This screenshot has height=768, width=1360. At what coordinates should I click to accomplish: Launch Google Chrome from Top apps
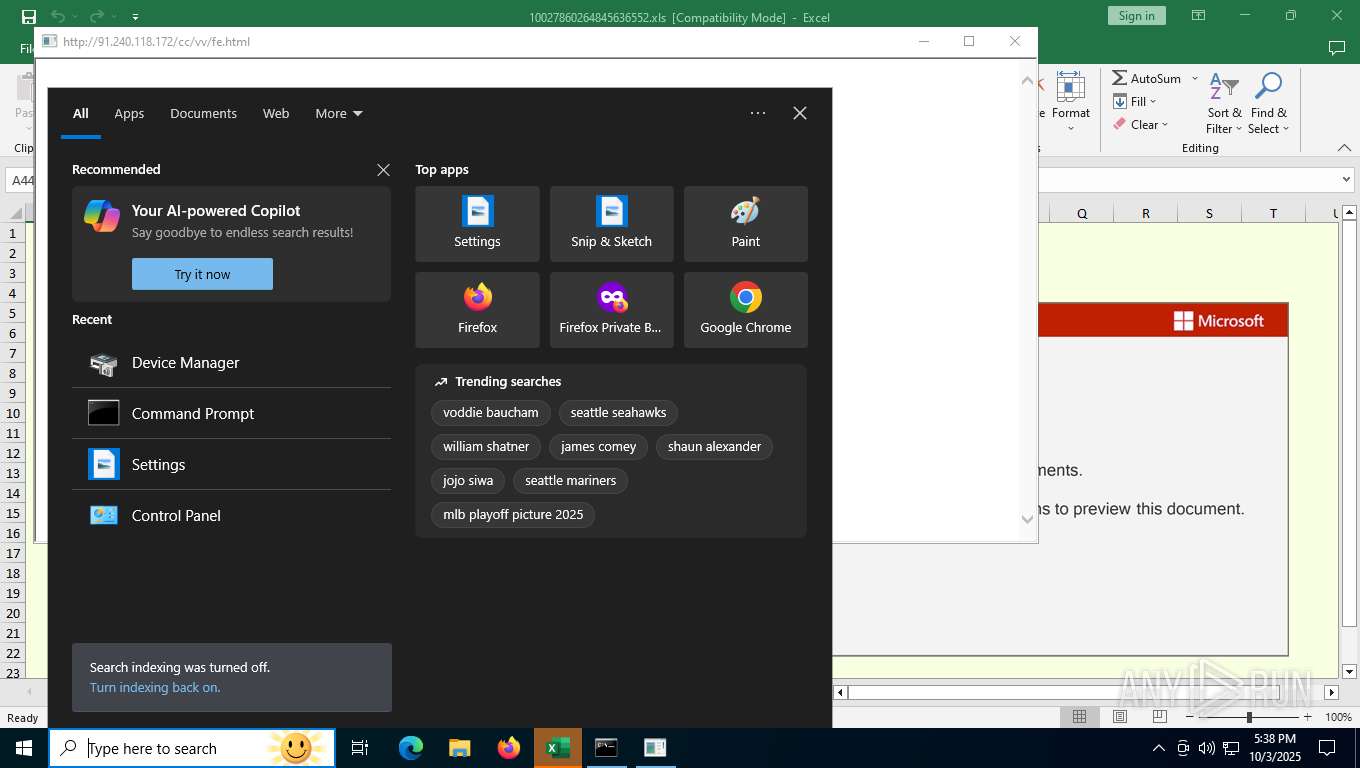745,310
